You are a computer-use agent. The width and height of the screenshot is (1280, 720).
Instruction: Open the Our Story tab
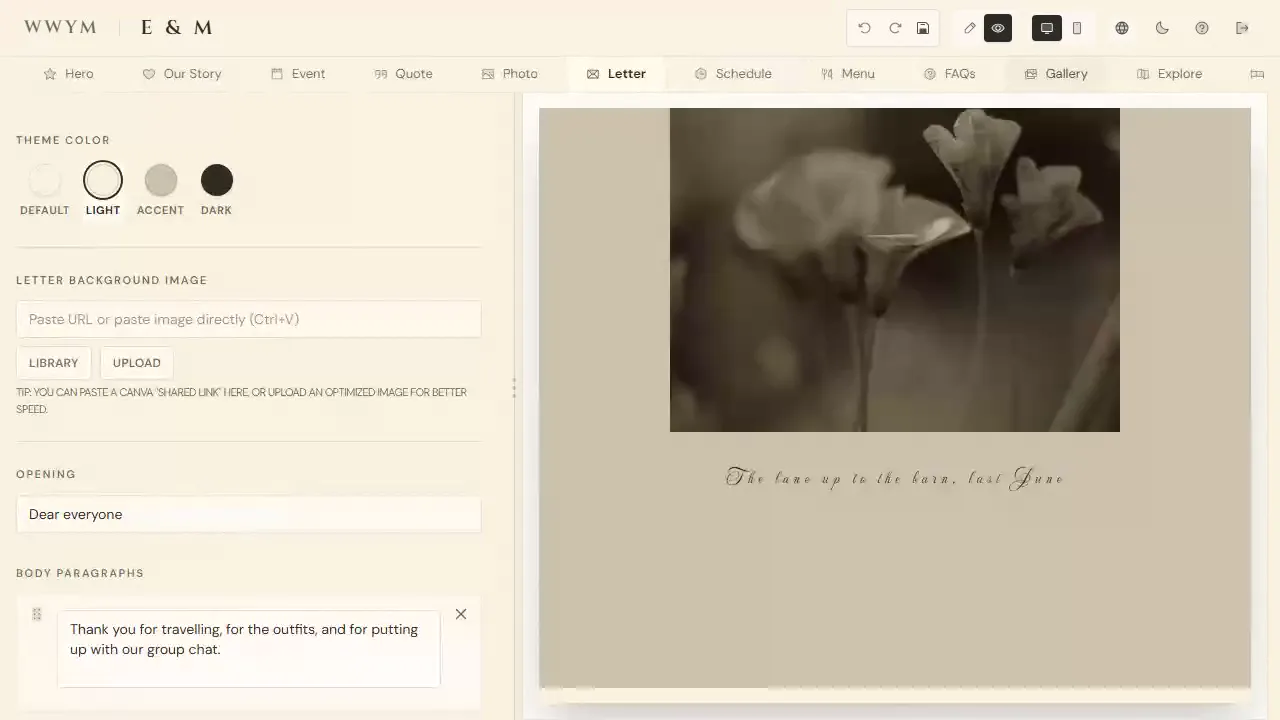(182, 74)
